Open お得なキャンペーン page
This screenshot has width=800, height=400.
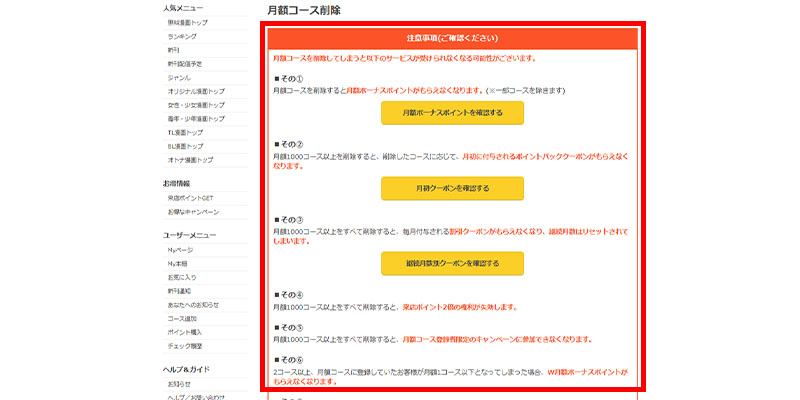pyautogui.click(x=194, y=212)
